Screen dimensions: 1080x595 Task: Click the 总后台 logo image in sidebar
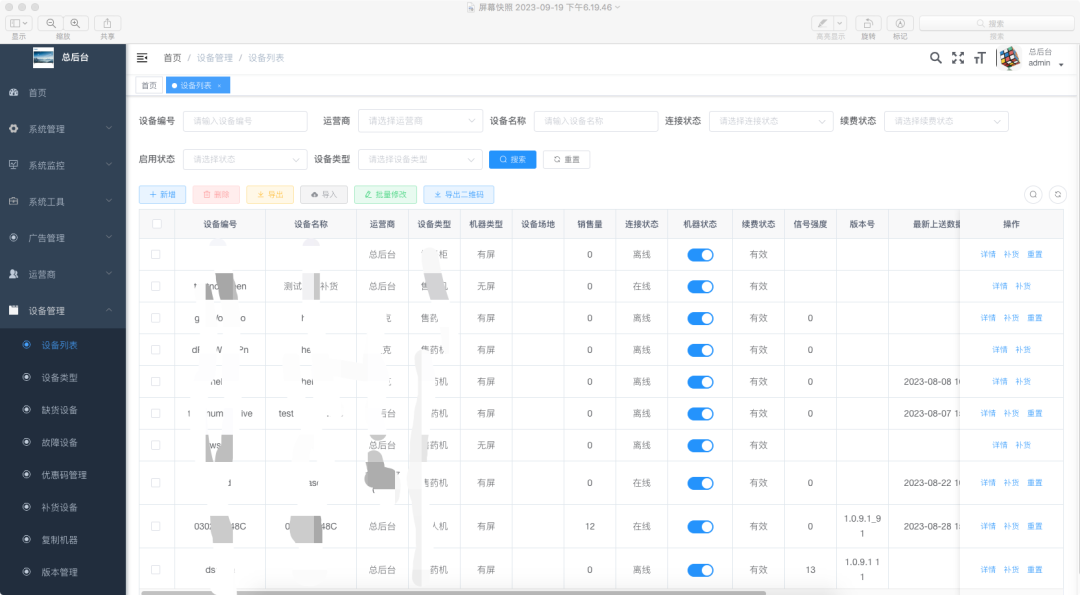(x=43, y=57)
